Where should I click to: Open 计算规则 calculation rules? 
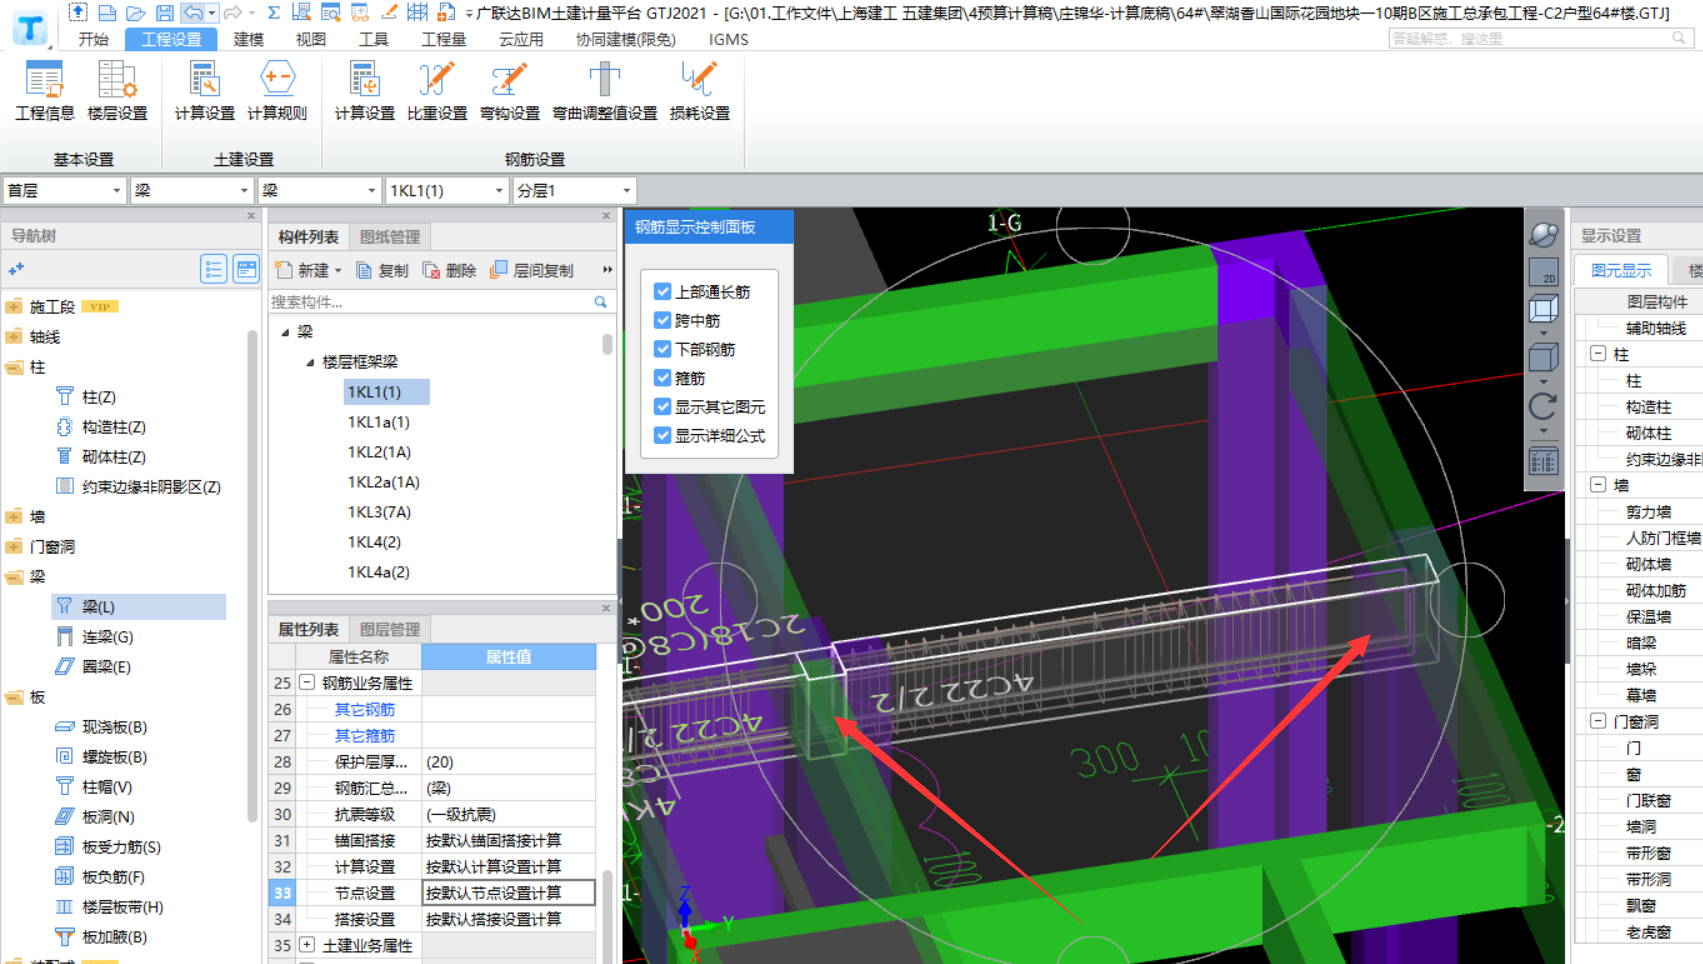[x=277, y=91]
